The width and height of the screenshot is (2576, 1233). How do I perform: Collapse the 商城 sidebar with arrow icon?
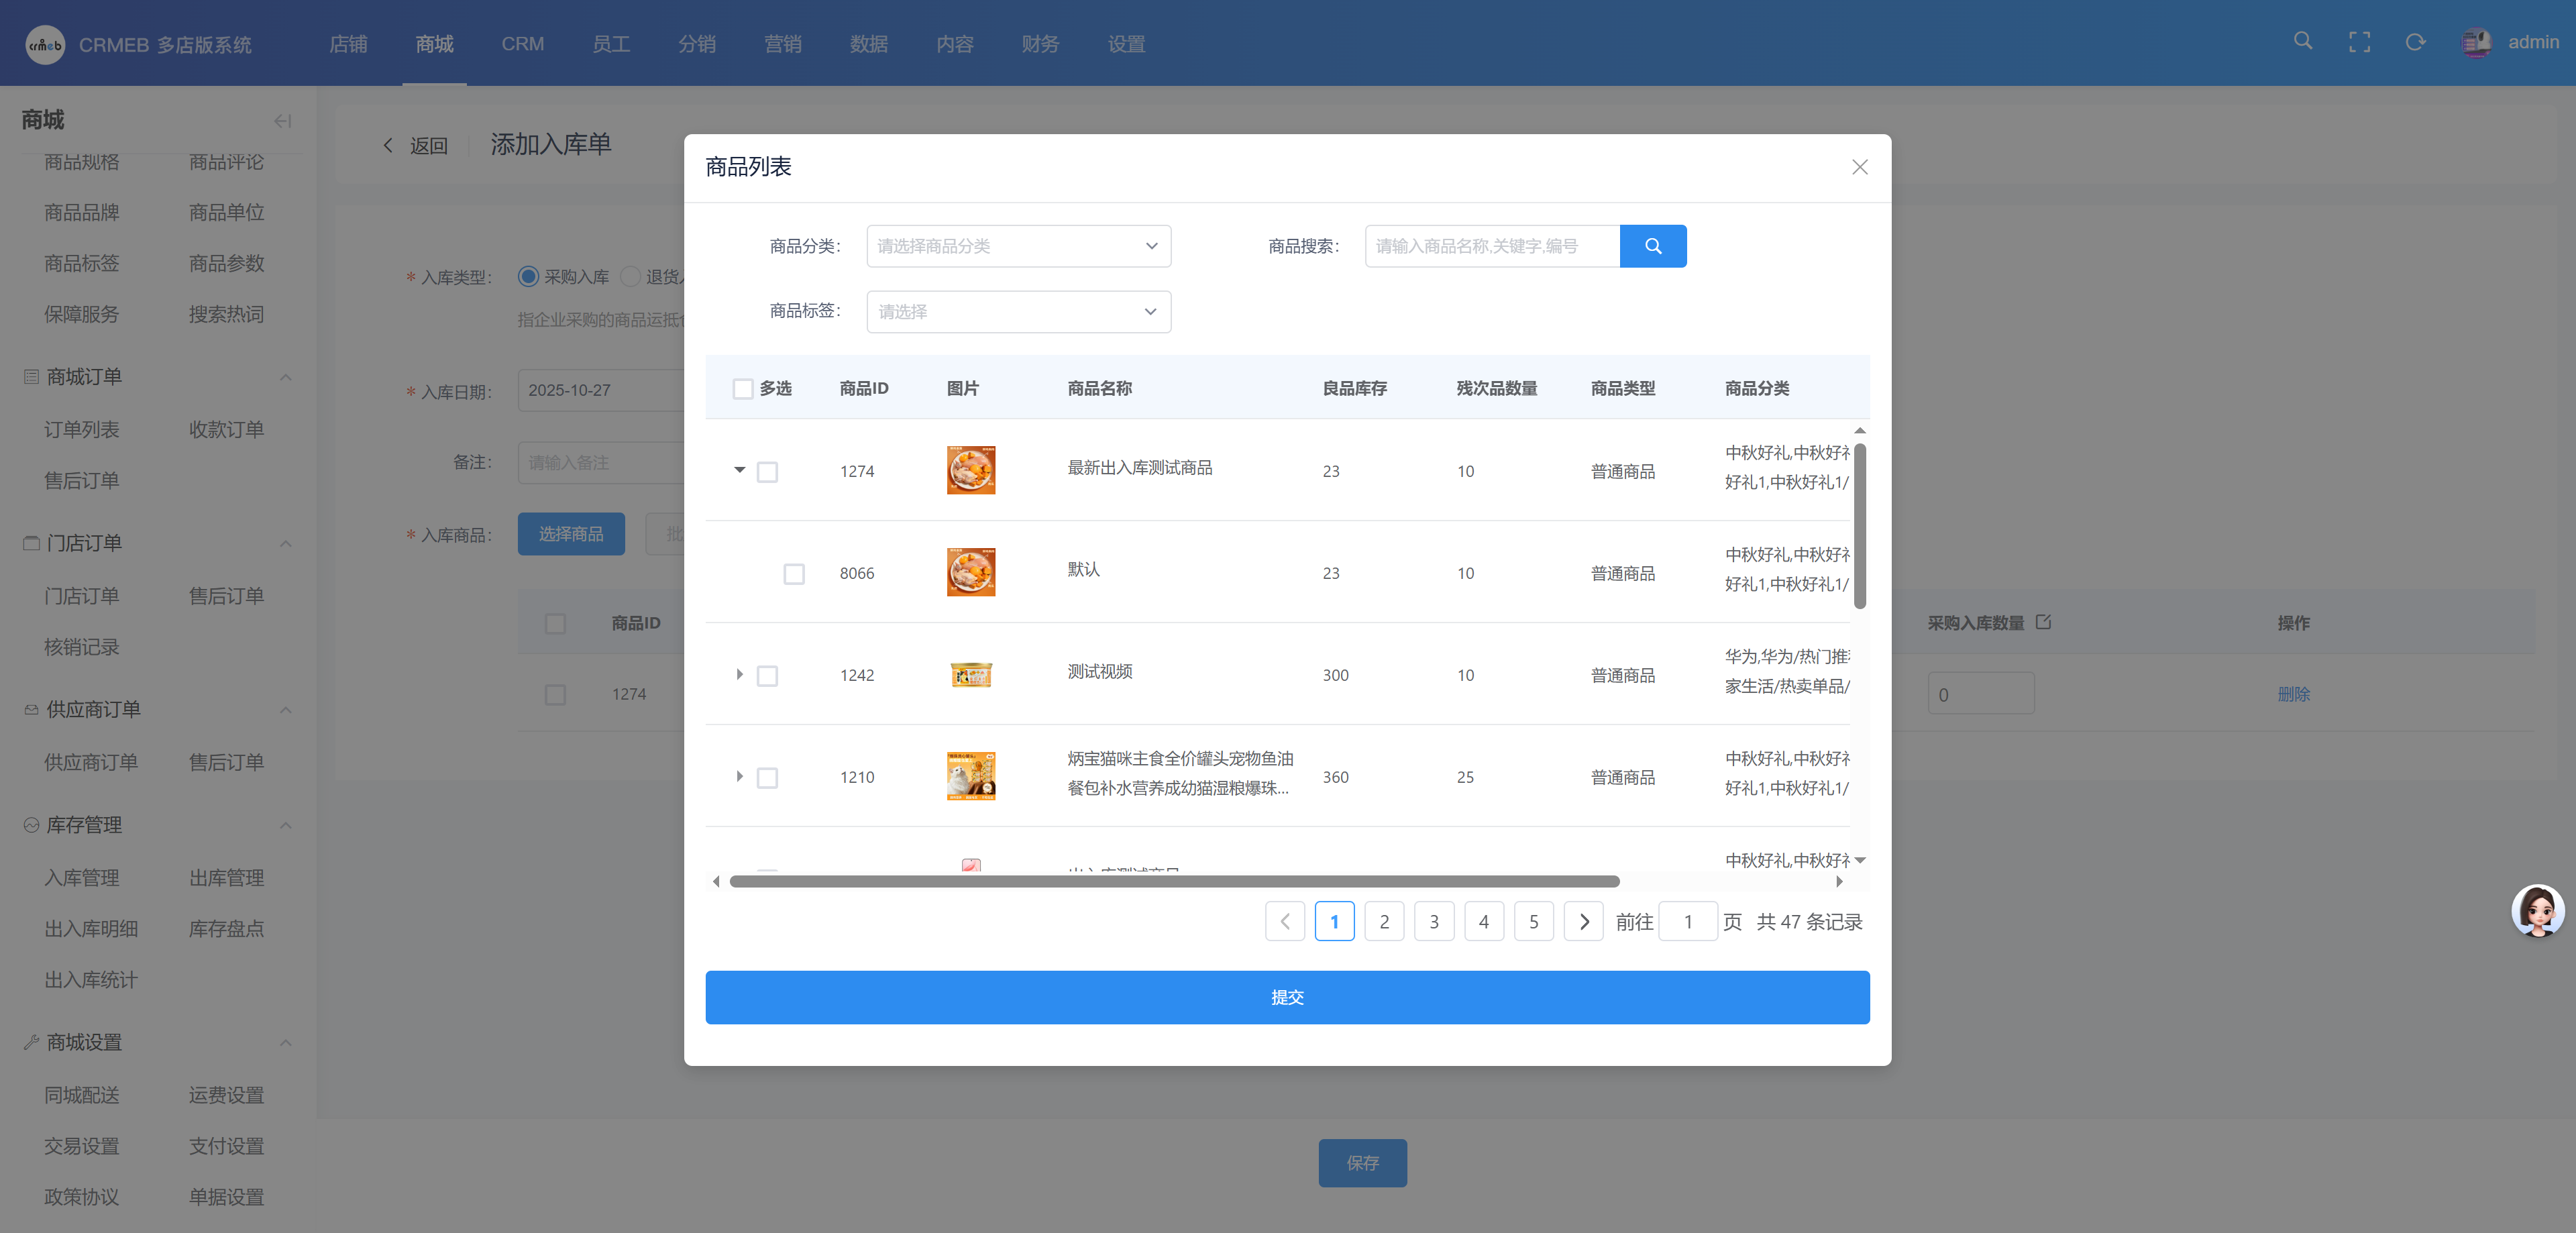pos(282,121)
